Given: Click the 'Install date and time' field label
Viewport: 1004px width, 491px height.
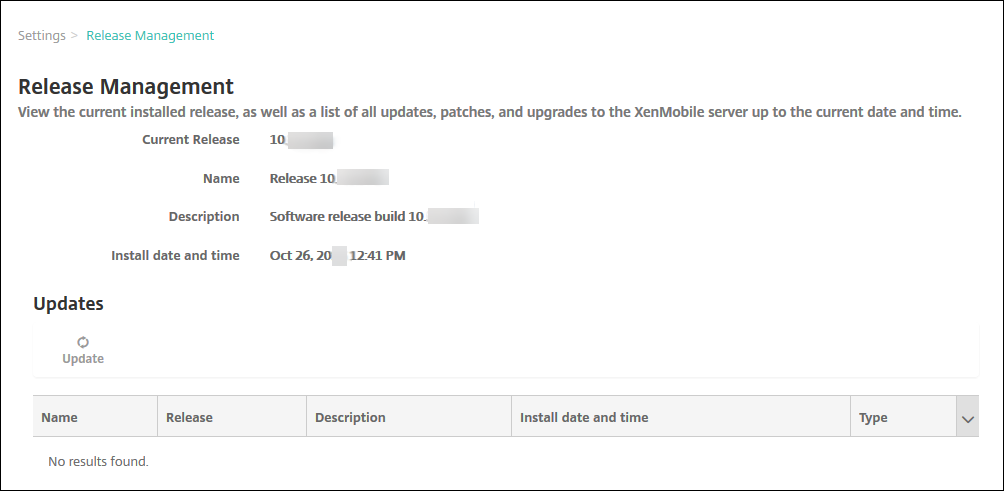Looking at the screenshot, I should 175,255.
